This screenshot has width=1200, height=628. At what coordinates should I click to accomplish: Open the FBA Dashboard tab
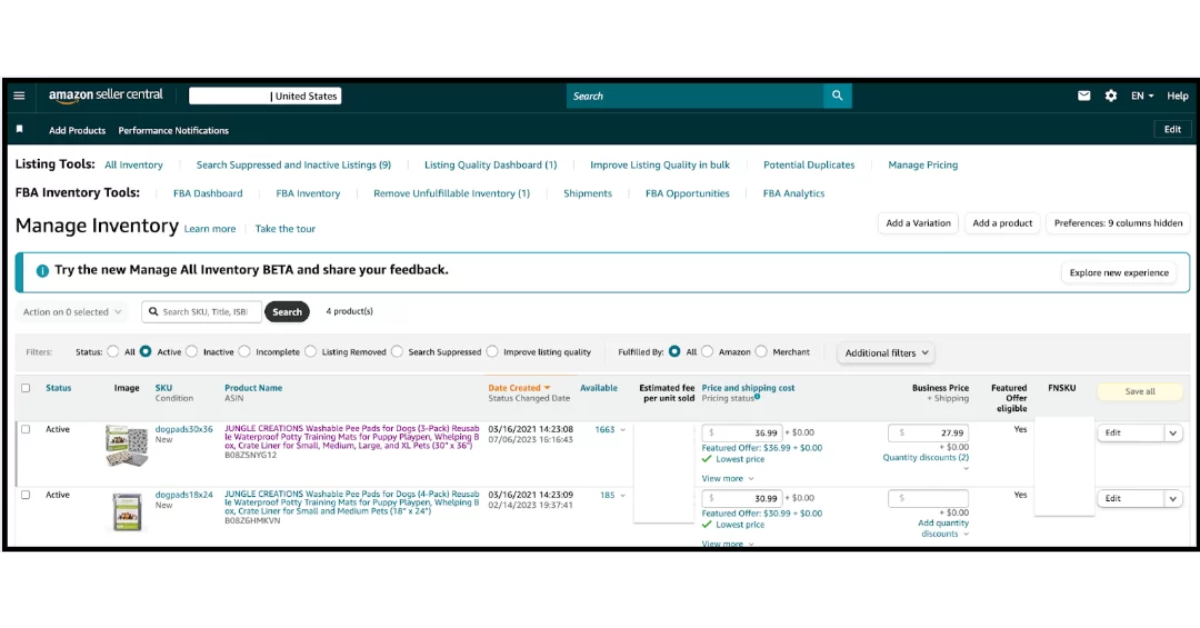(x=207, y=194)
